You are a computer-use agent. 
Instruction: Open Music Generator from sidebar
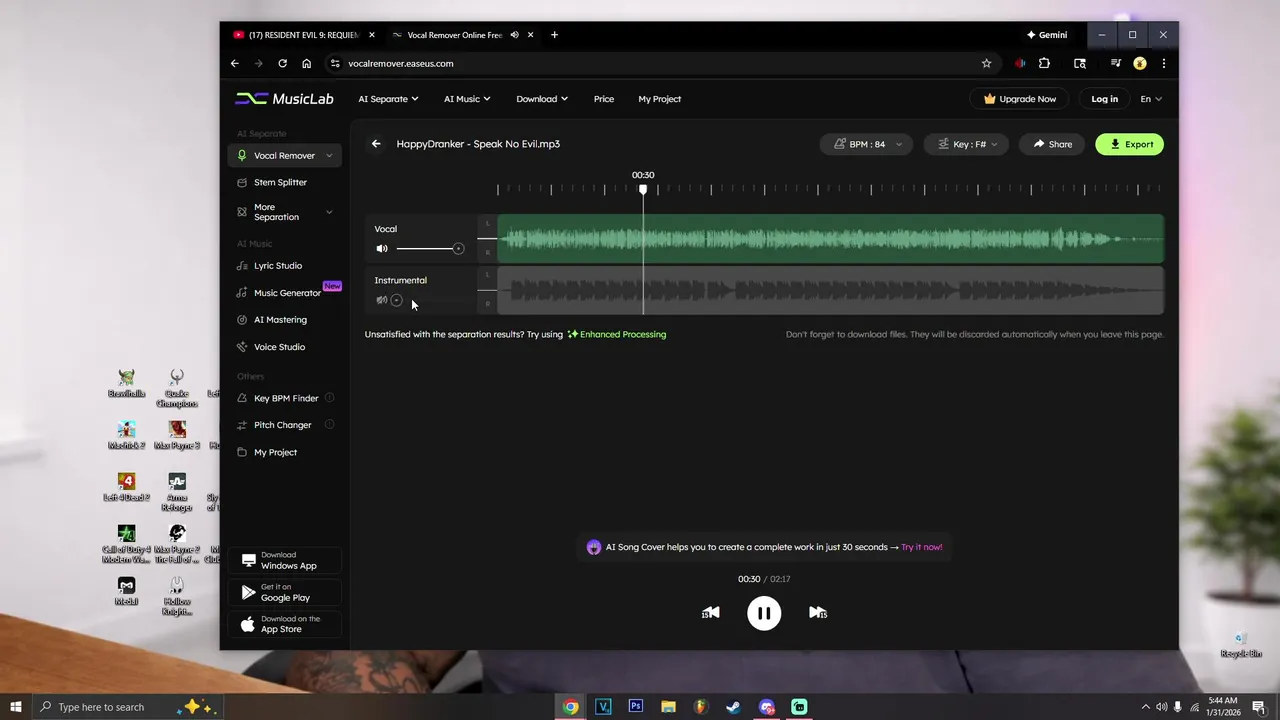pyautogui.click(x=285, y=293)
